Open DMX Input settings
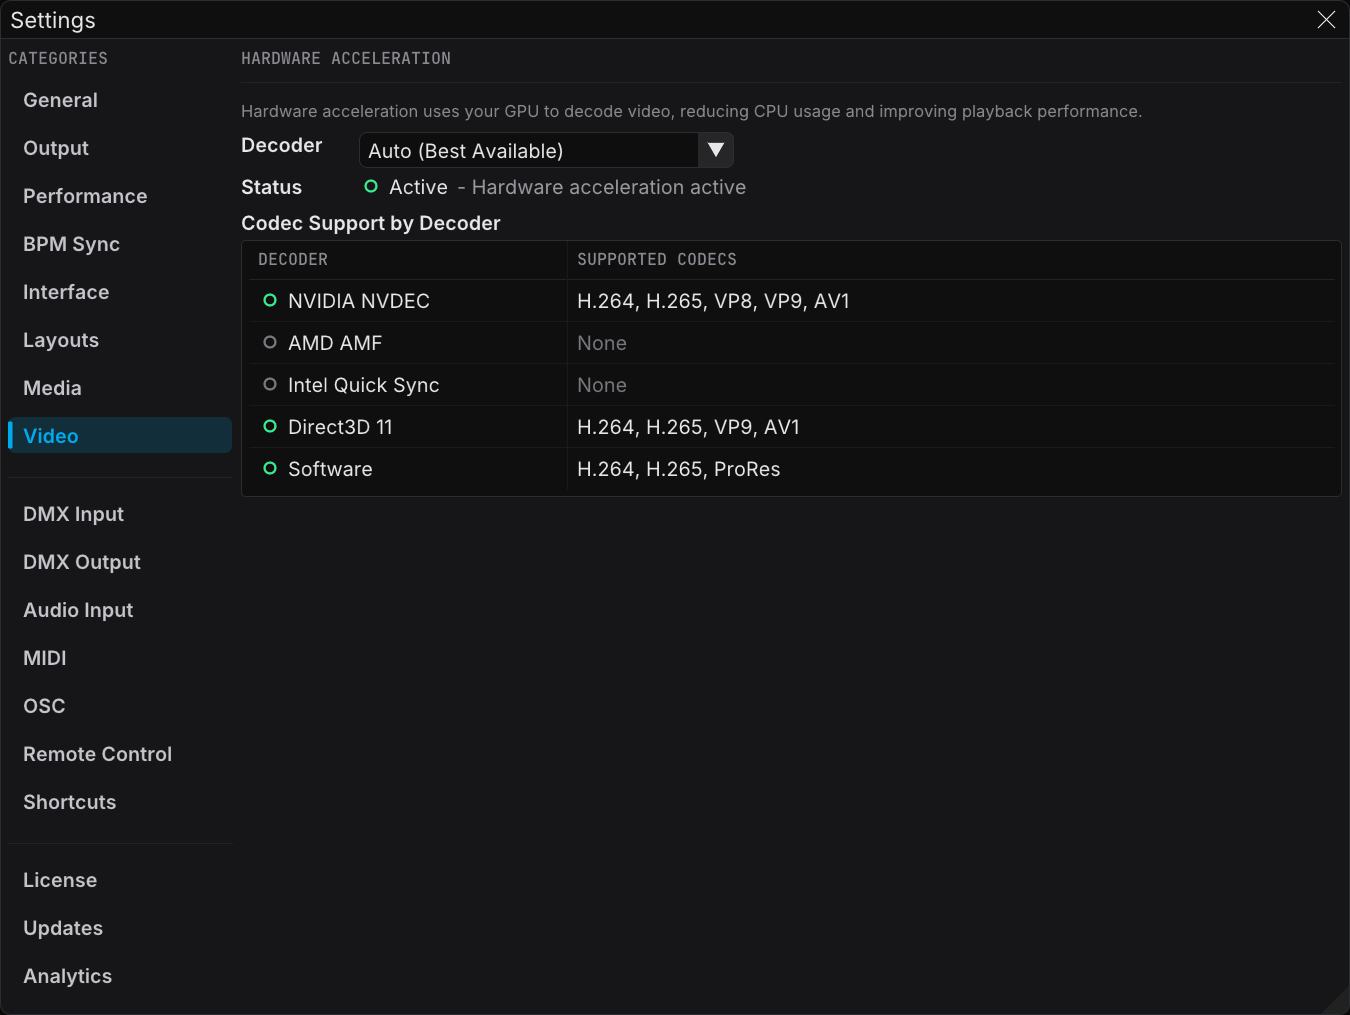This screenshot has width=1350, height=1015. pos(119,514)
